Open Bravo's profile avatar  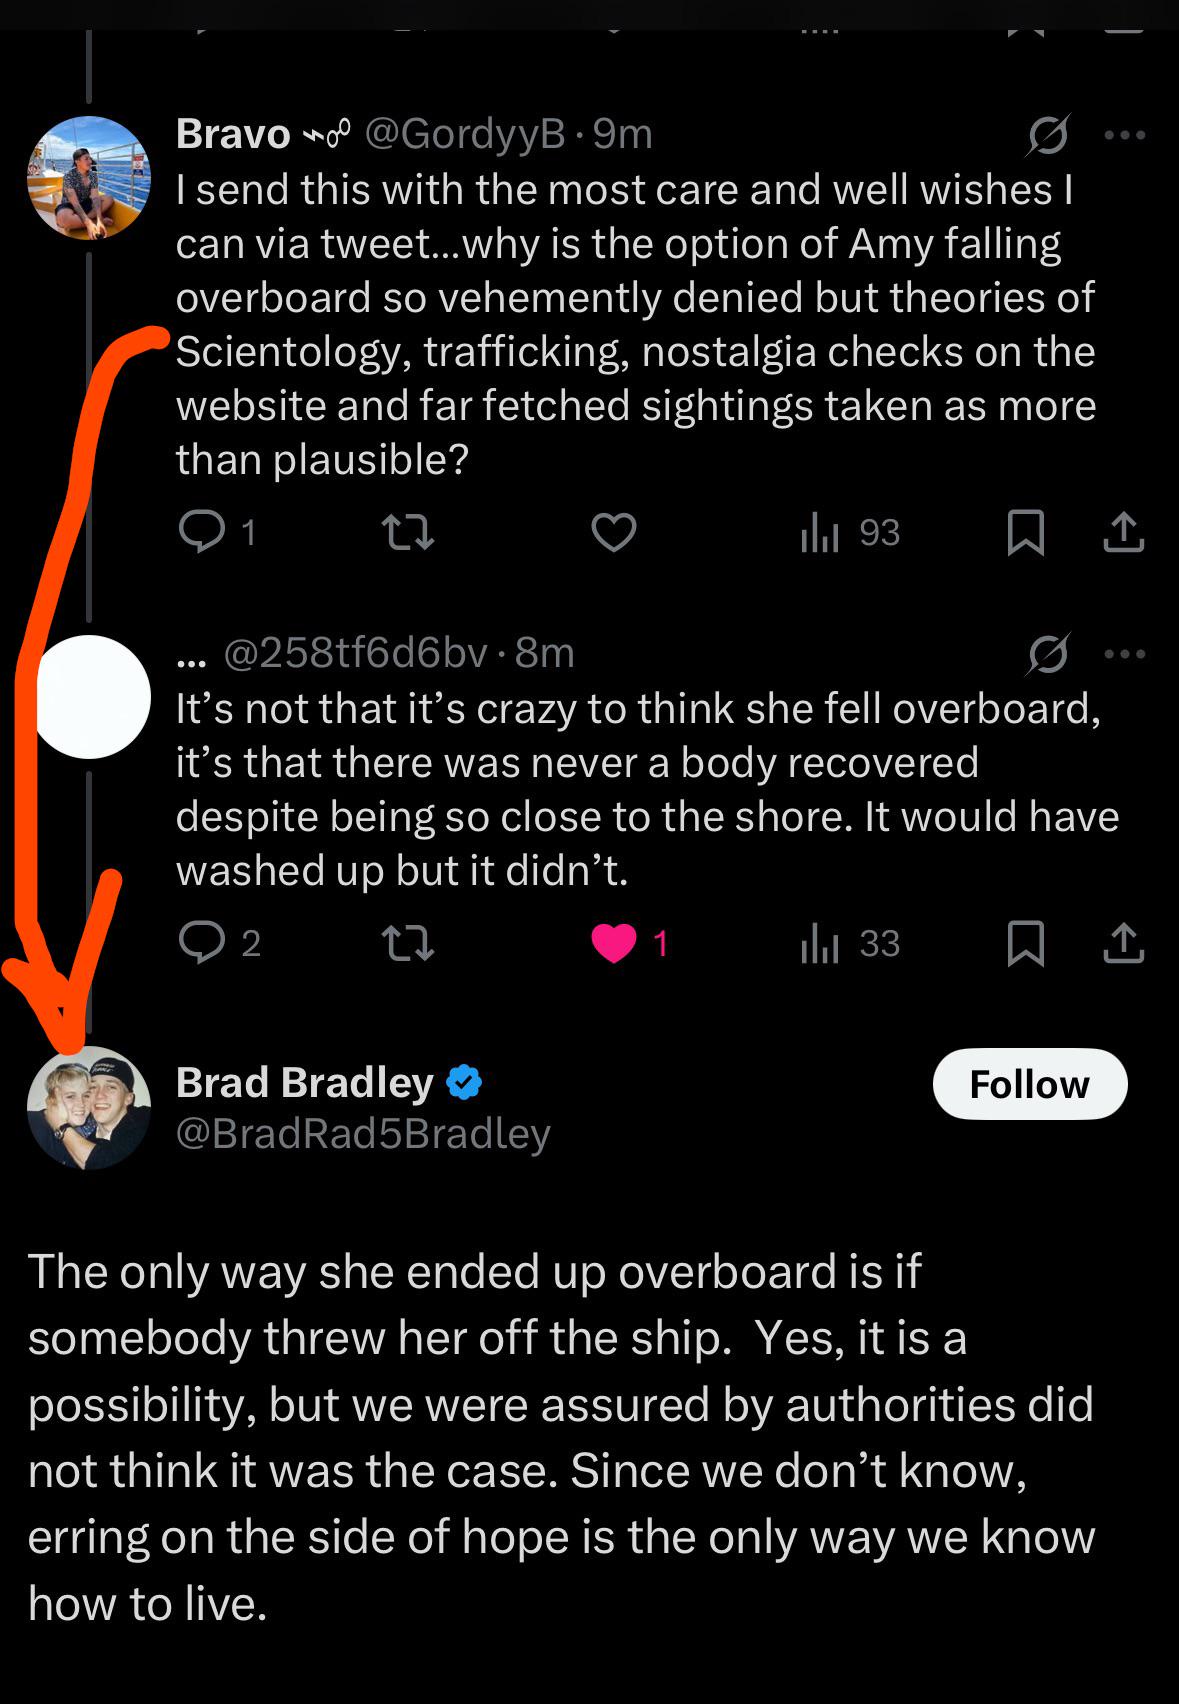pyautogui.click(x=89, y=178)
